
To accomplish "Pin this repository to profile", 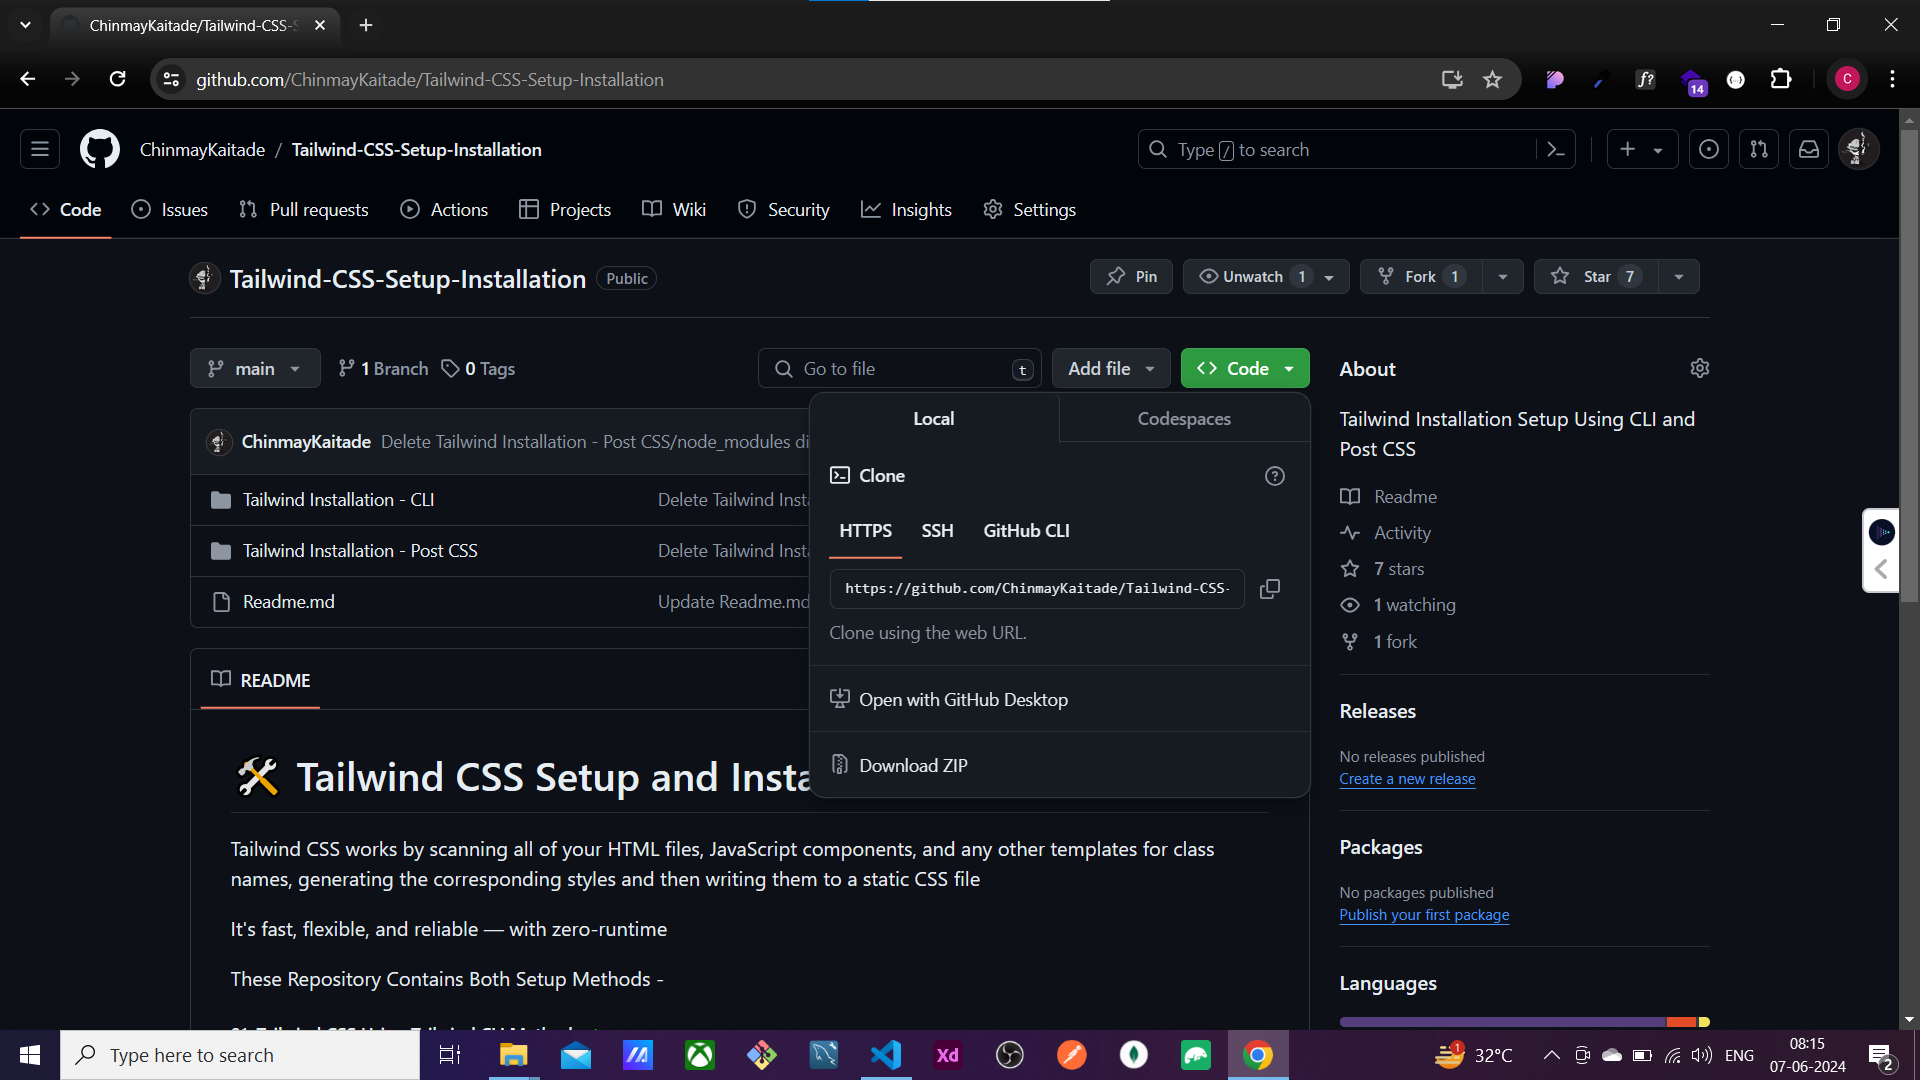I will click(1131, 277).
